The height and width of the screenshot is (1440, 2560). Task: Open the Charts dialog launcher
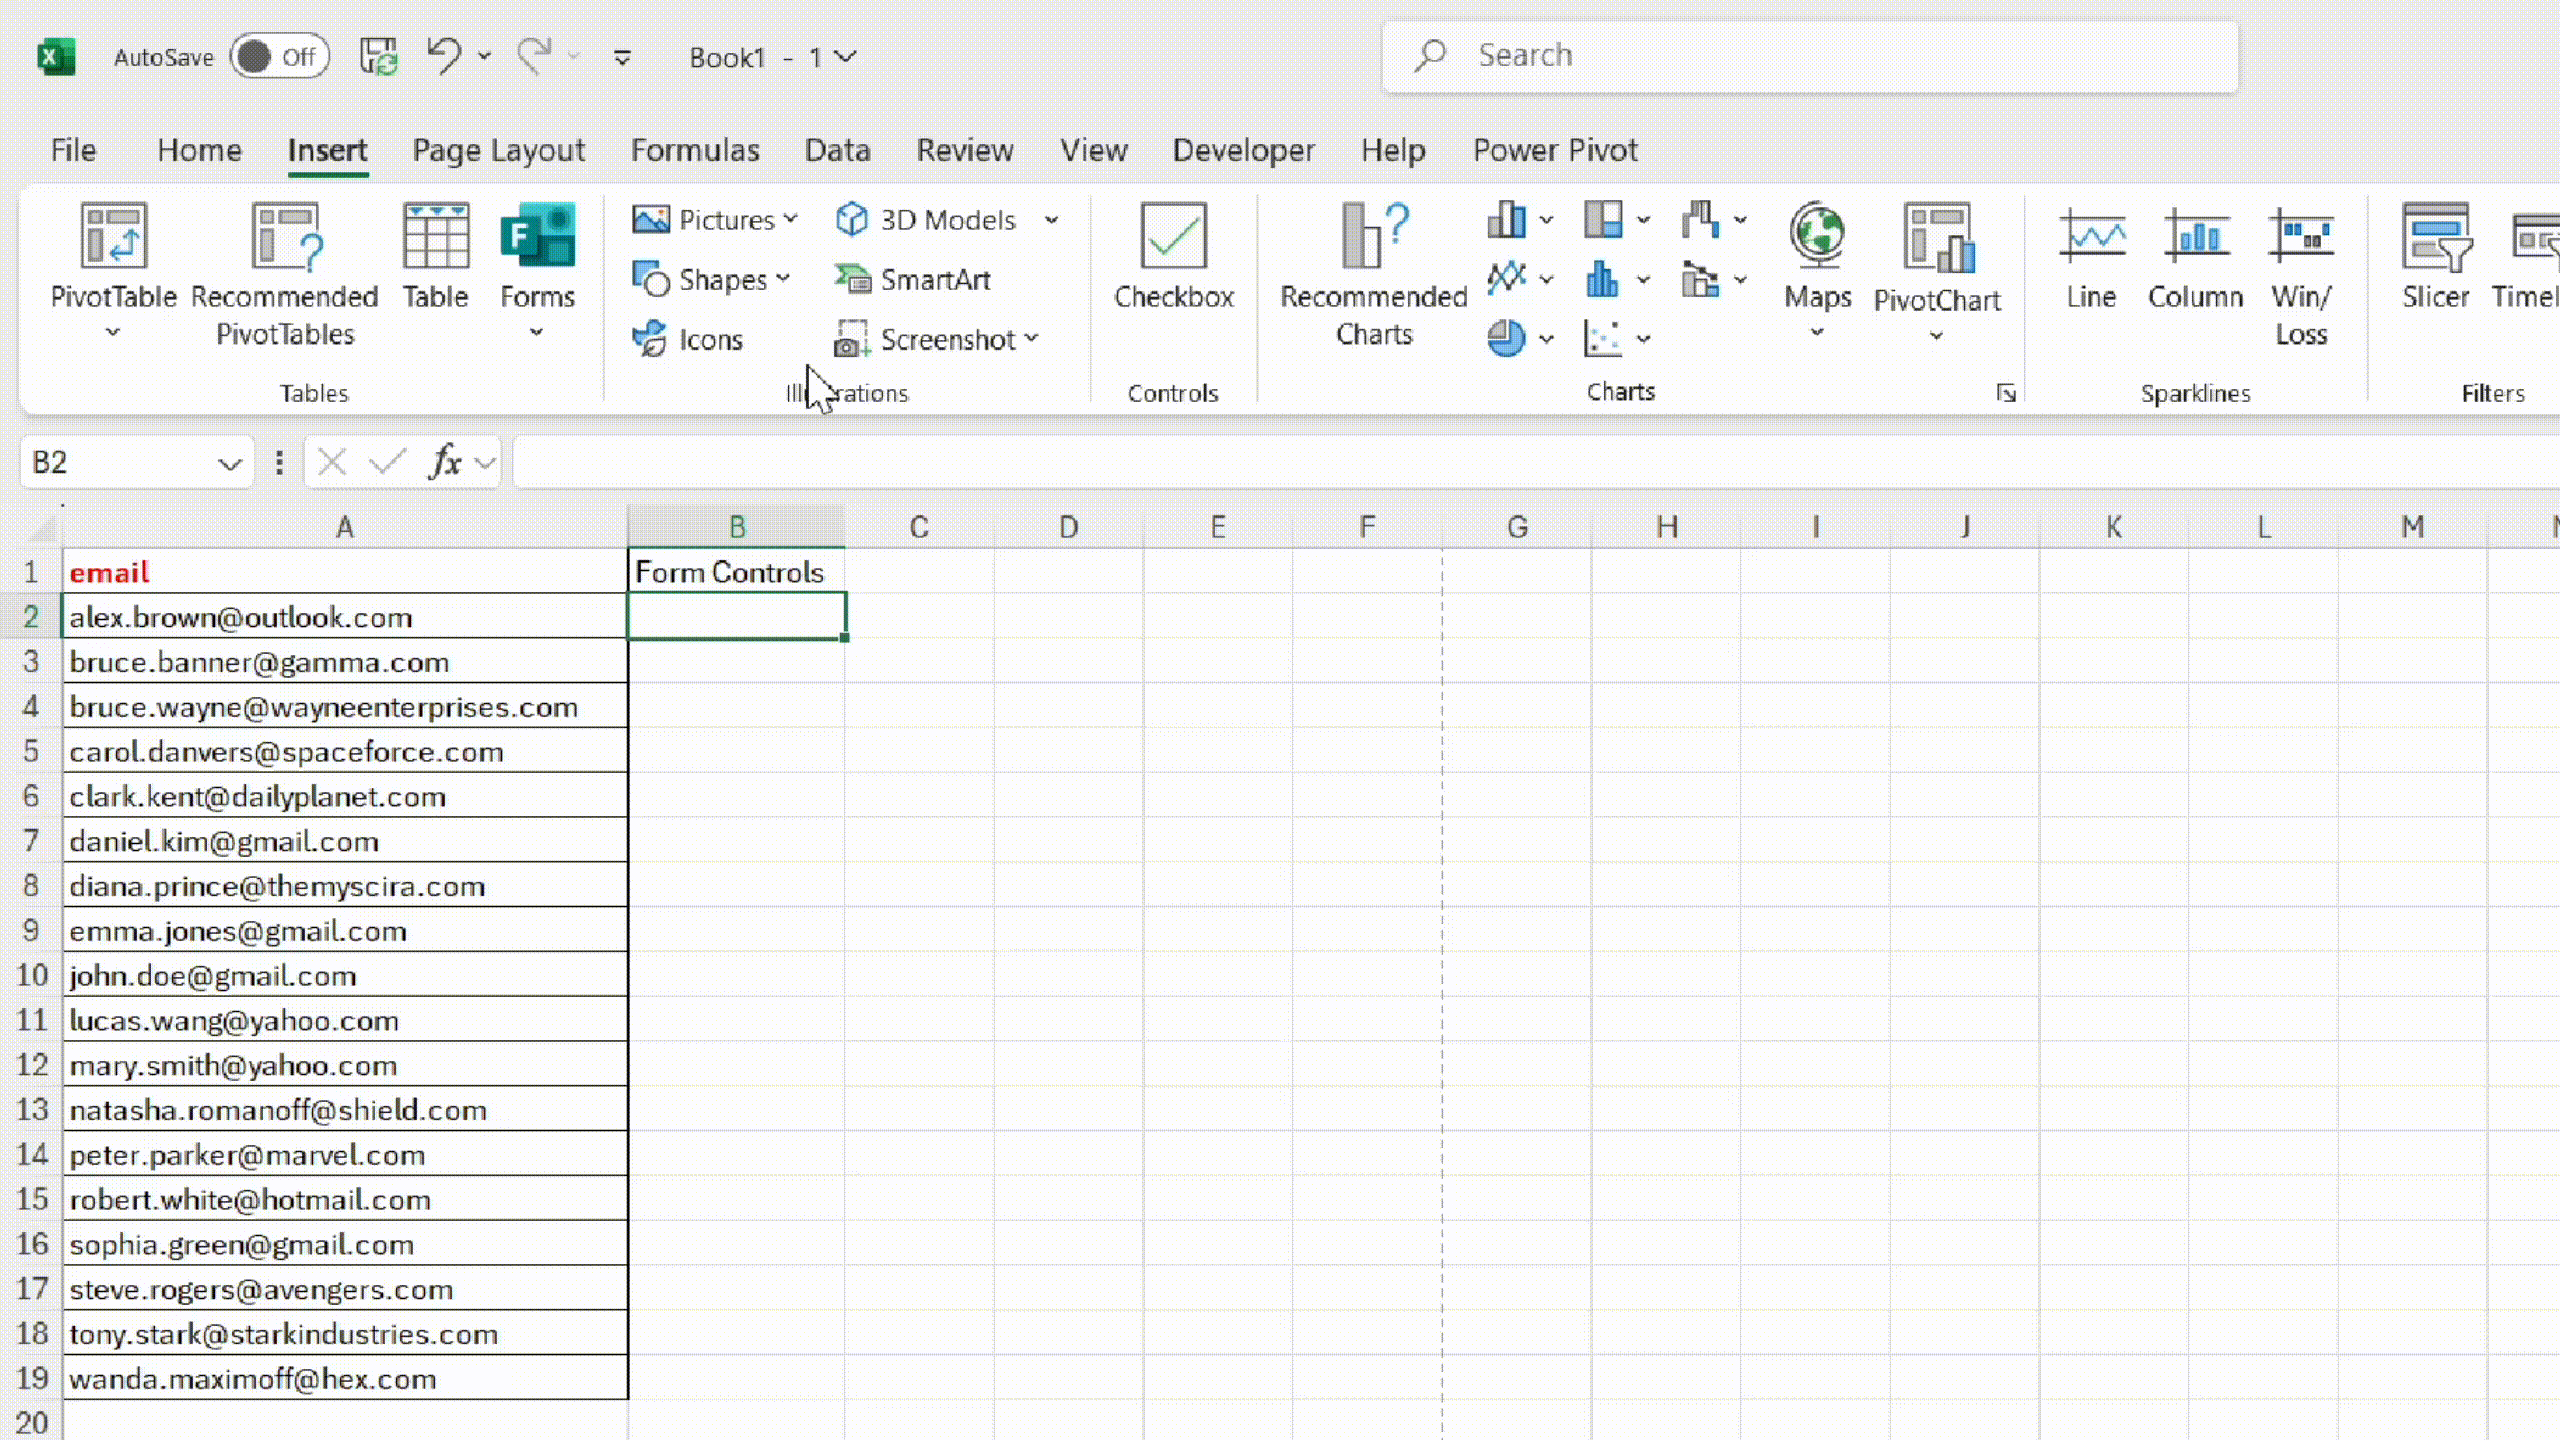click(2005, 393)
